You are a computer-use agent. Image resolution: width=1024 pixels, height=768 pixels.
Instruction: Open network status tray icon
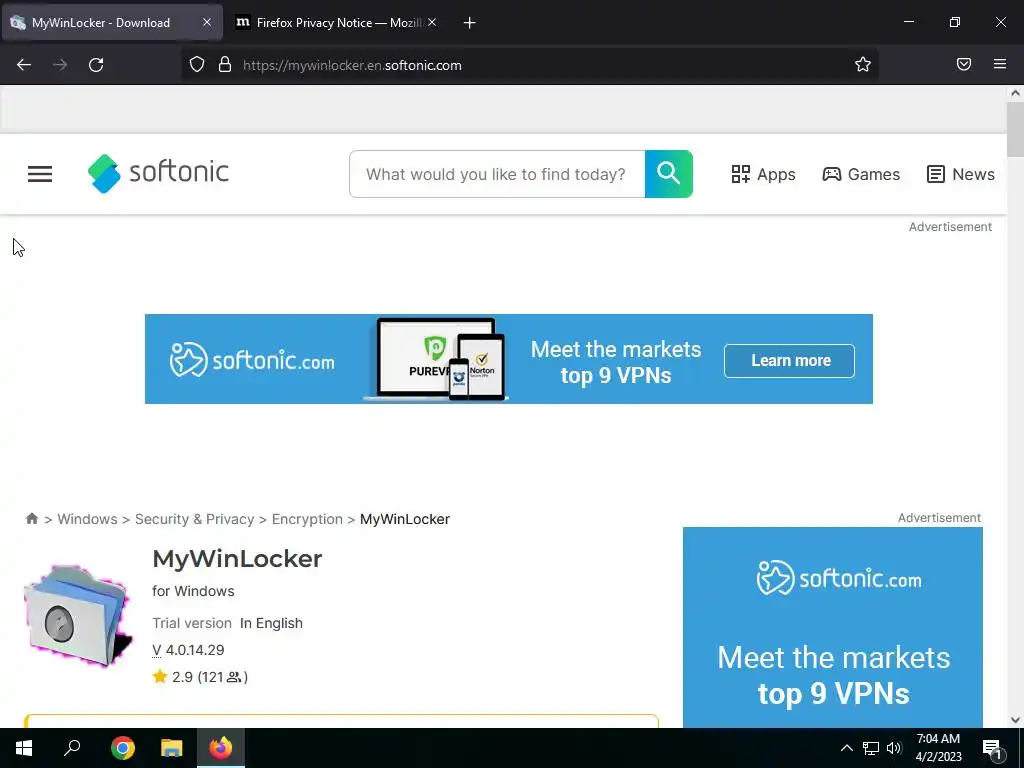871,748
